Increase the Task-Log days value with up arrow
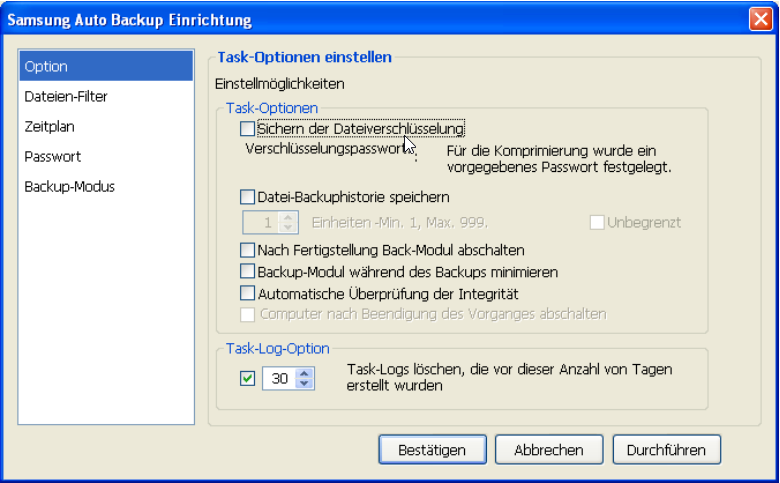This screenshot has width=780, height=483. (304, 373)
